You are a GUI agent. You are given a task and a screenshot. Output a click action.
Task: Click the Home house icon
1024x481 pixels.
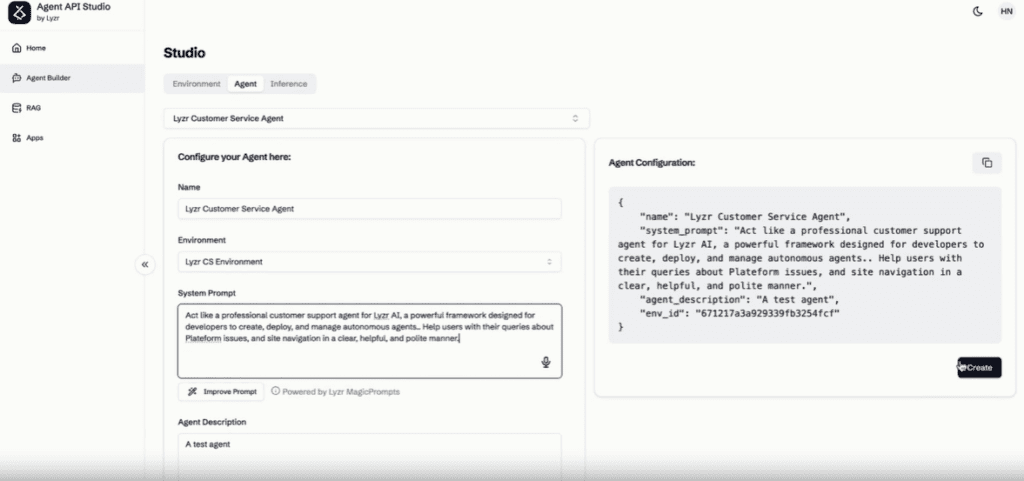(17, 48)
